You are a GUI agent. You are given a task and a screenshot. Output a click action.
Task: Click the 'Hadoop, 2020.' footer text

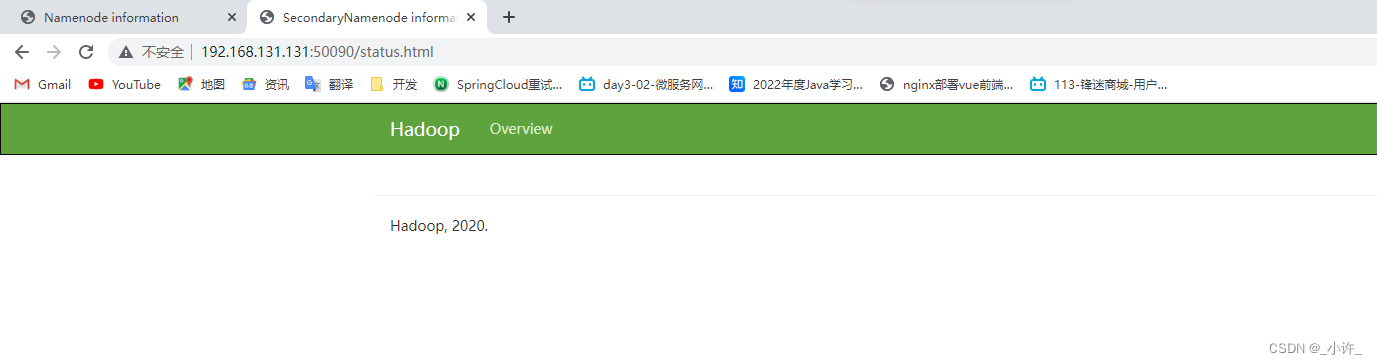coord(439,226)
